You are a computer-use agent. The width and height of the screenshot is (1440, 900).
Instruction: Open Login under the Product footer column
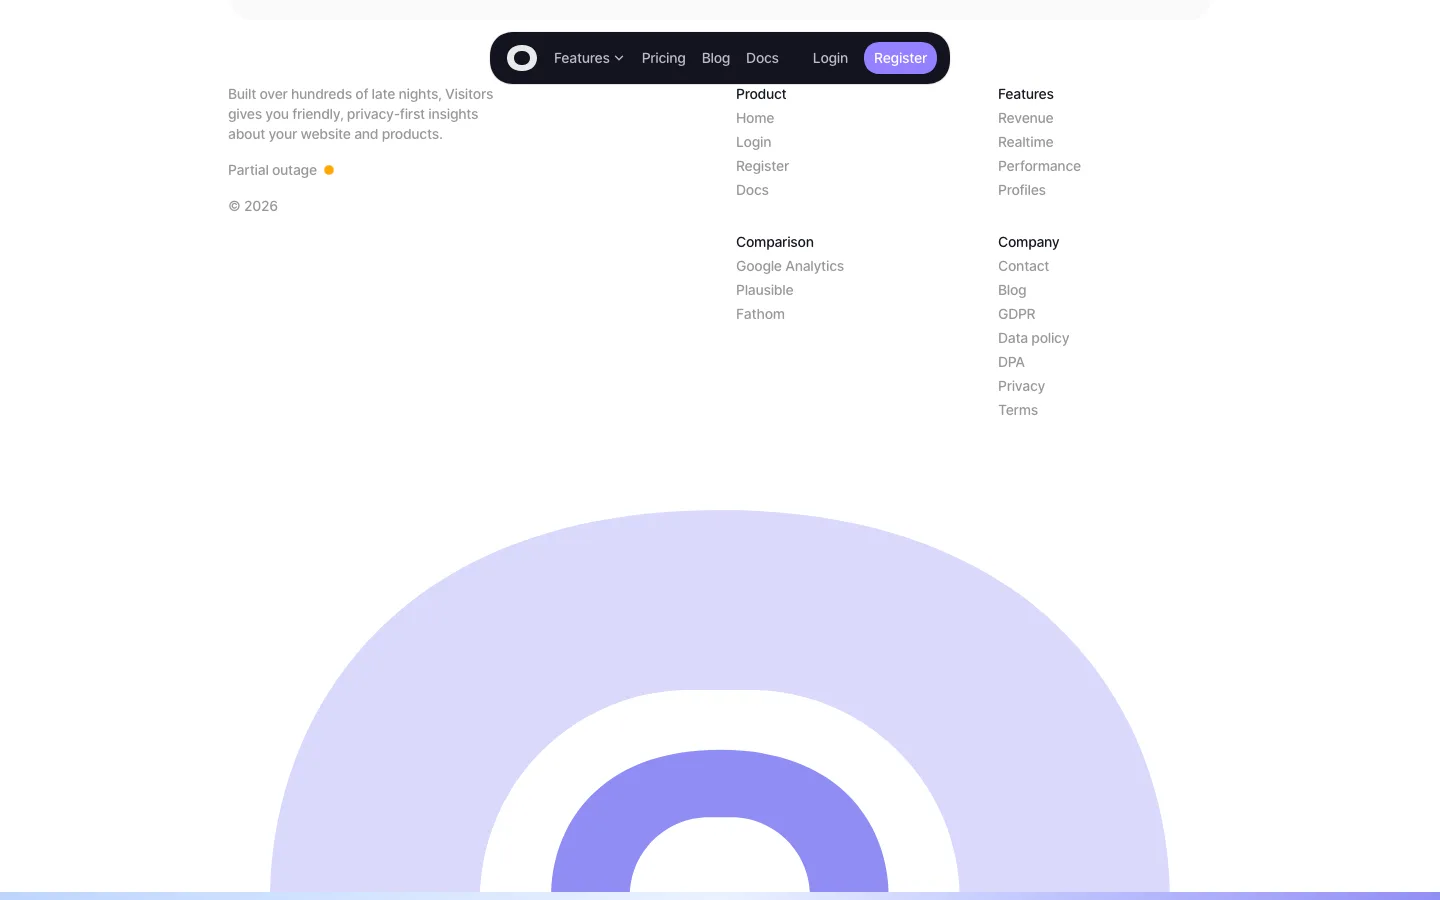(x=754, y=142)
